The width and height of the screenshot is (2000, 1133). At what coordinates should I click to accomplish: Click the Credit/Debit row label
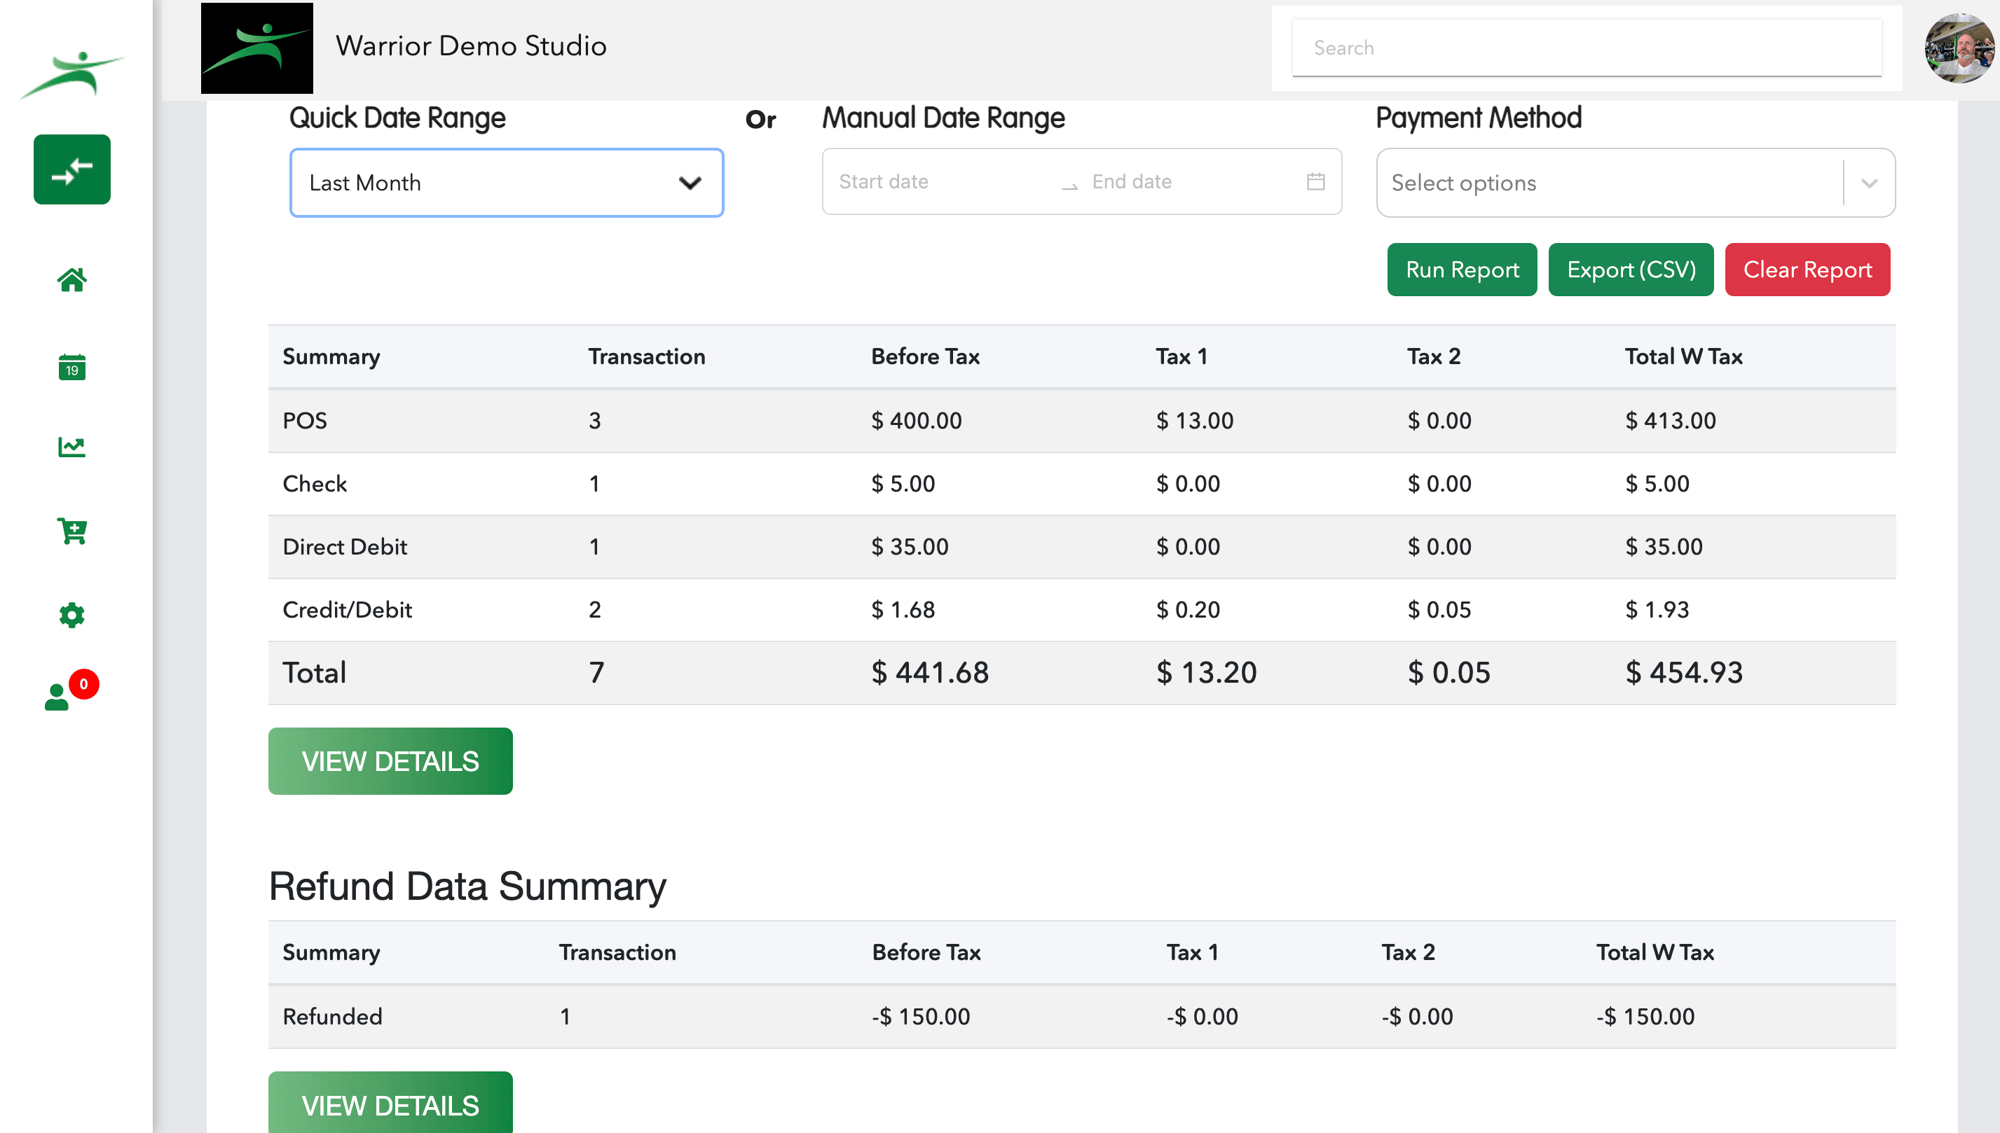pyautogui.click(x=347, y=610)
